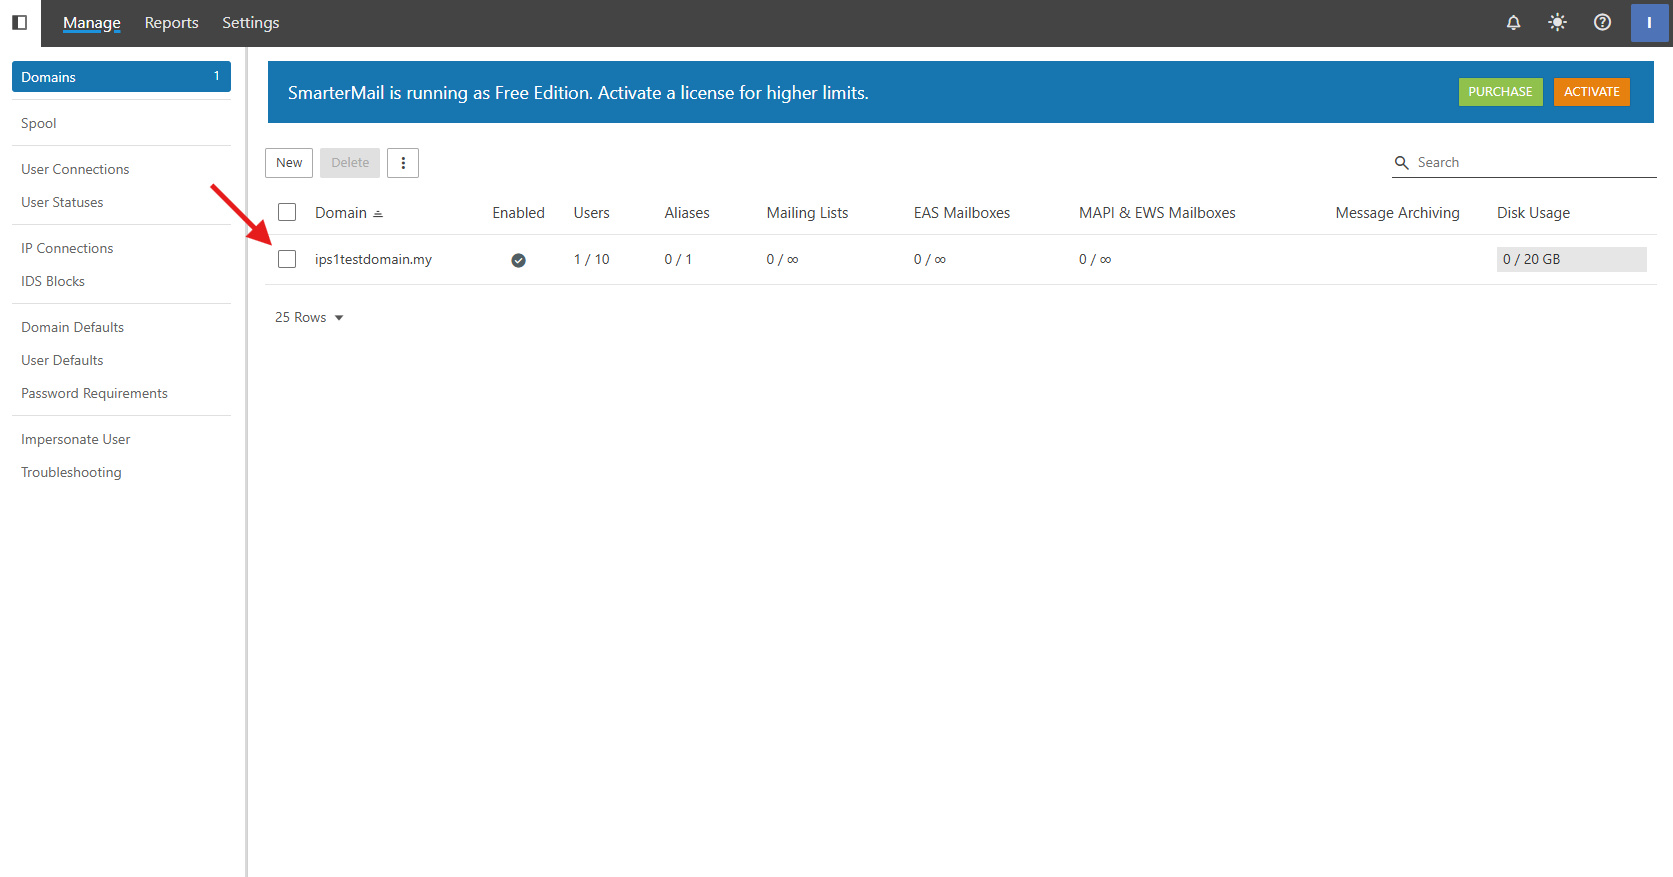Select the ips1testdomain.my row checkbox

click(x=287, y=259)
